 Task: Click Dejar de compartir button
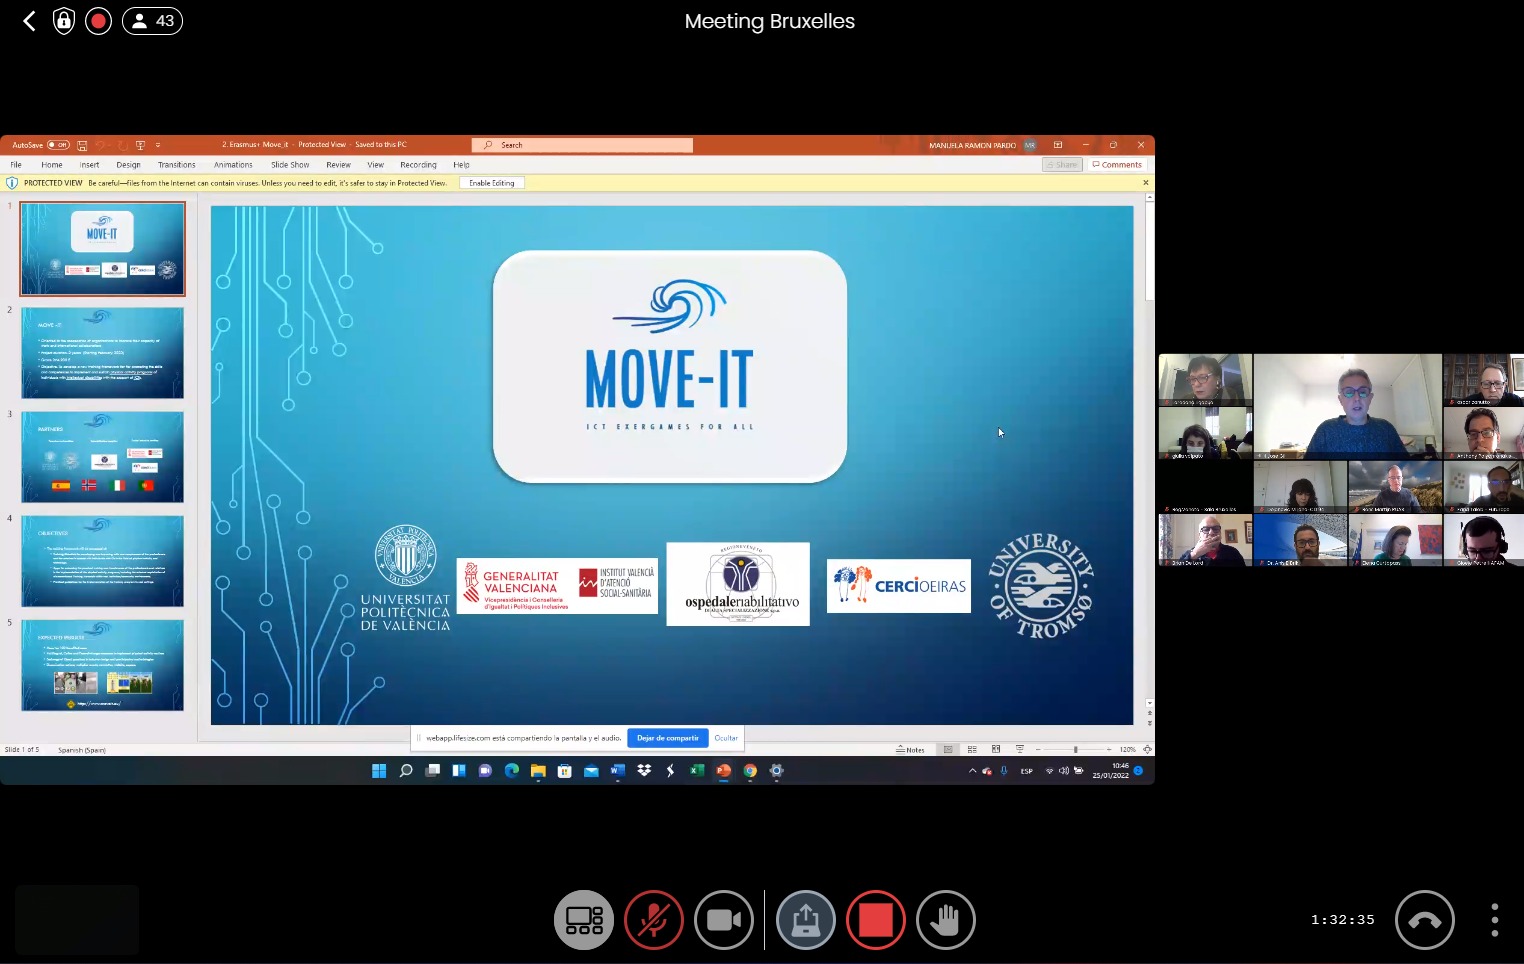click(668, 738)
